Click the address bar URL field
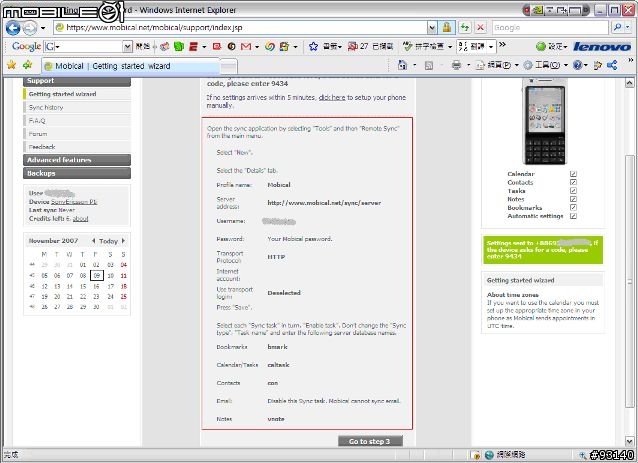638x463 pixels. [242, 27]
